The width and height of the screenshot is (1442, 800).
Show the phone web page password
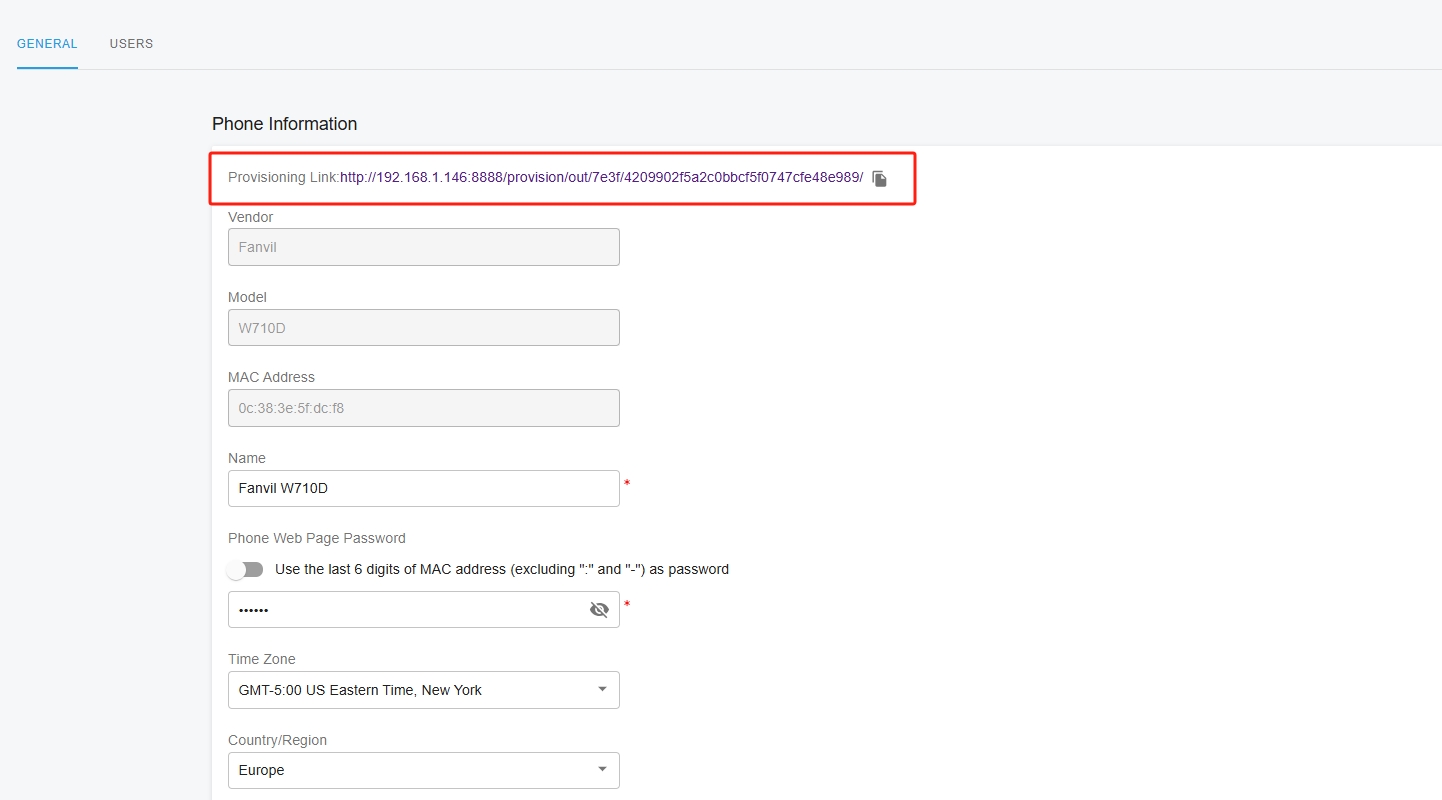(599, 610)
